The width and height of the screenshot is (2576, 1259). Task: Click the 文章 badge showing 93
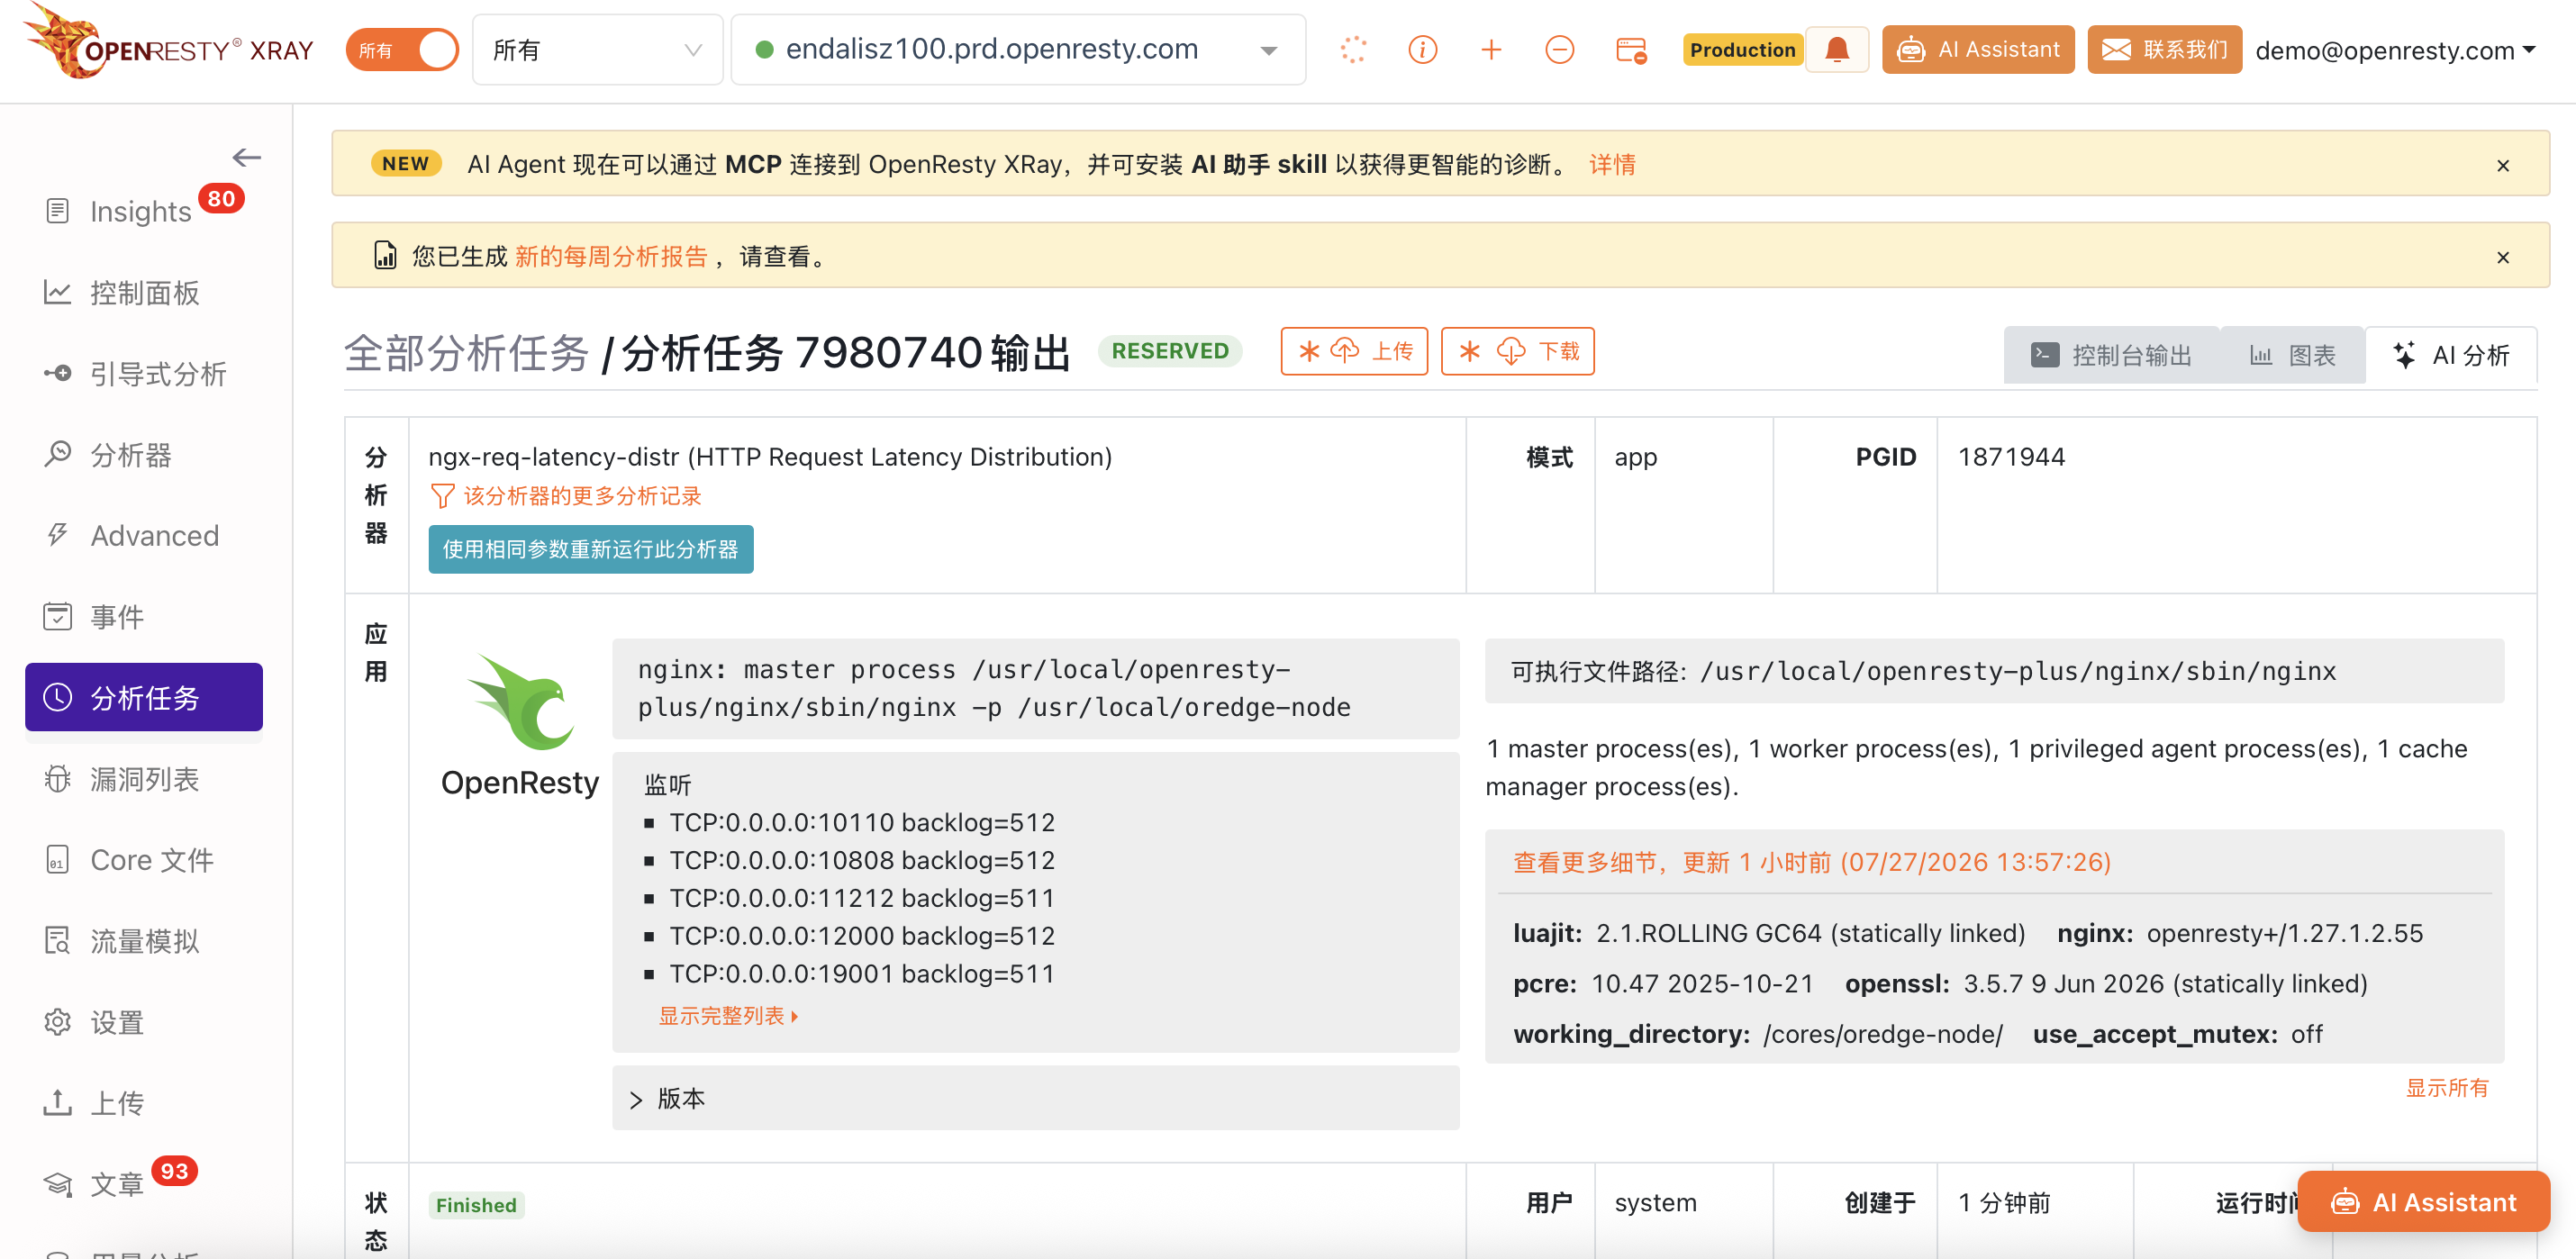pyautogui.click(x=174, y=1171)
